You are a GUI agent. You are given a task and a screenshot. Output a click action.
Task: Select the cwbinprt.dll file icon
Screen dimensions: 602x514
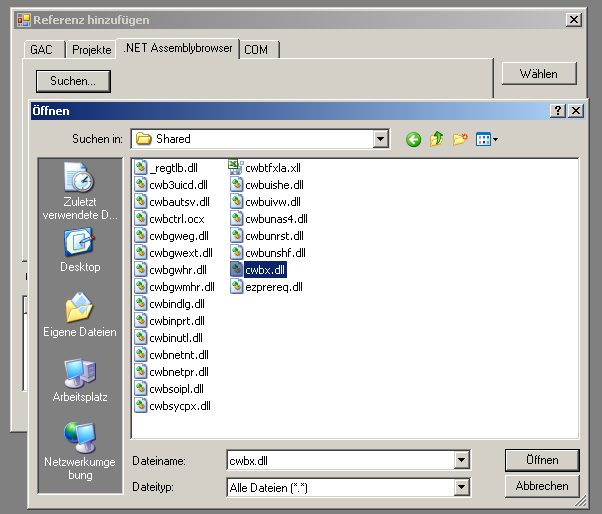click(141, 321)
